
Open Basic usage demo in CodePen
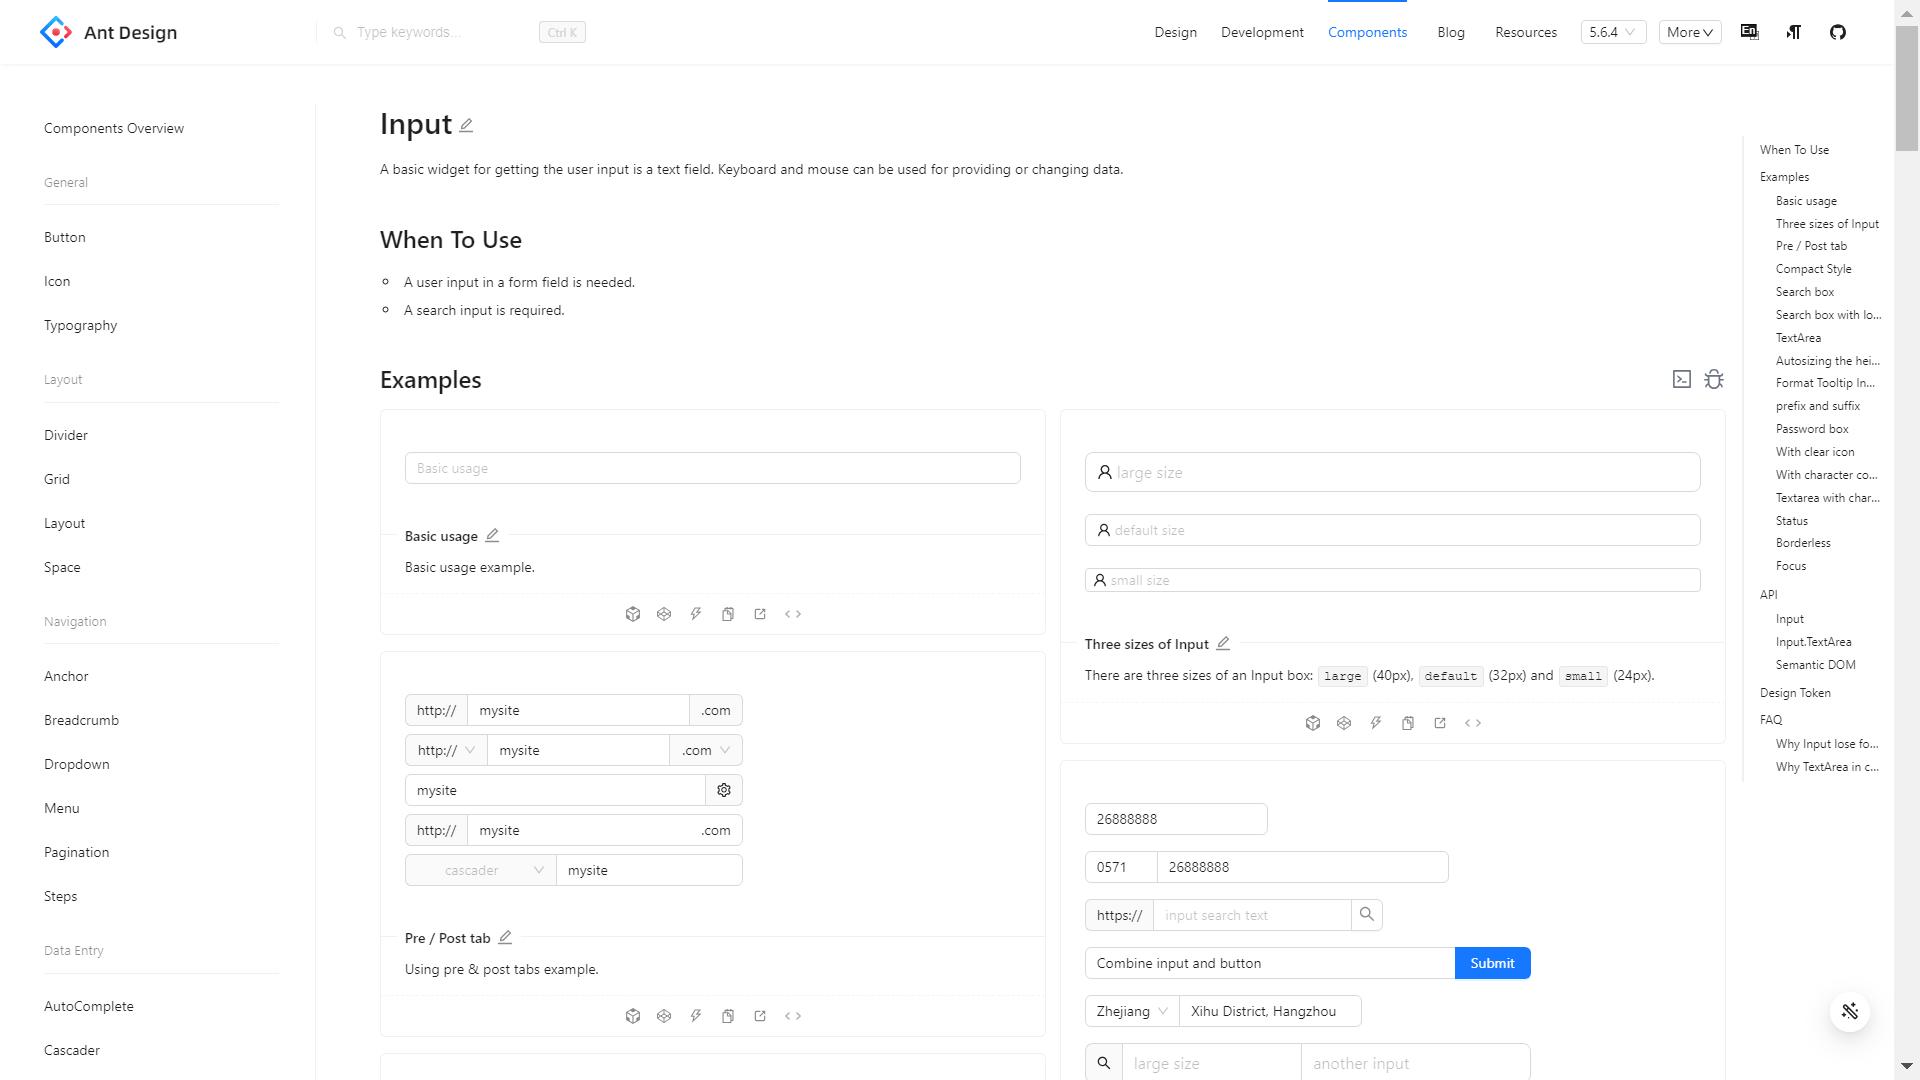tap(664, 614)
